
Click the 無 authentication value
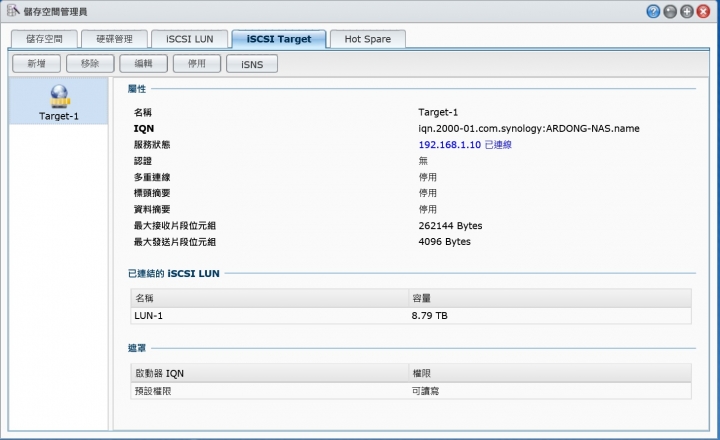tap(423, 161)
